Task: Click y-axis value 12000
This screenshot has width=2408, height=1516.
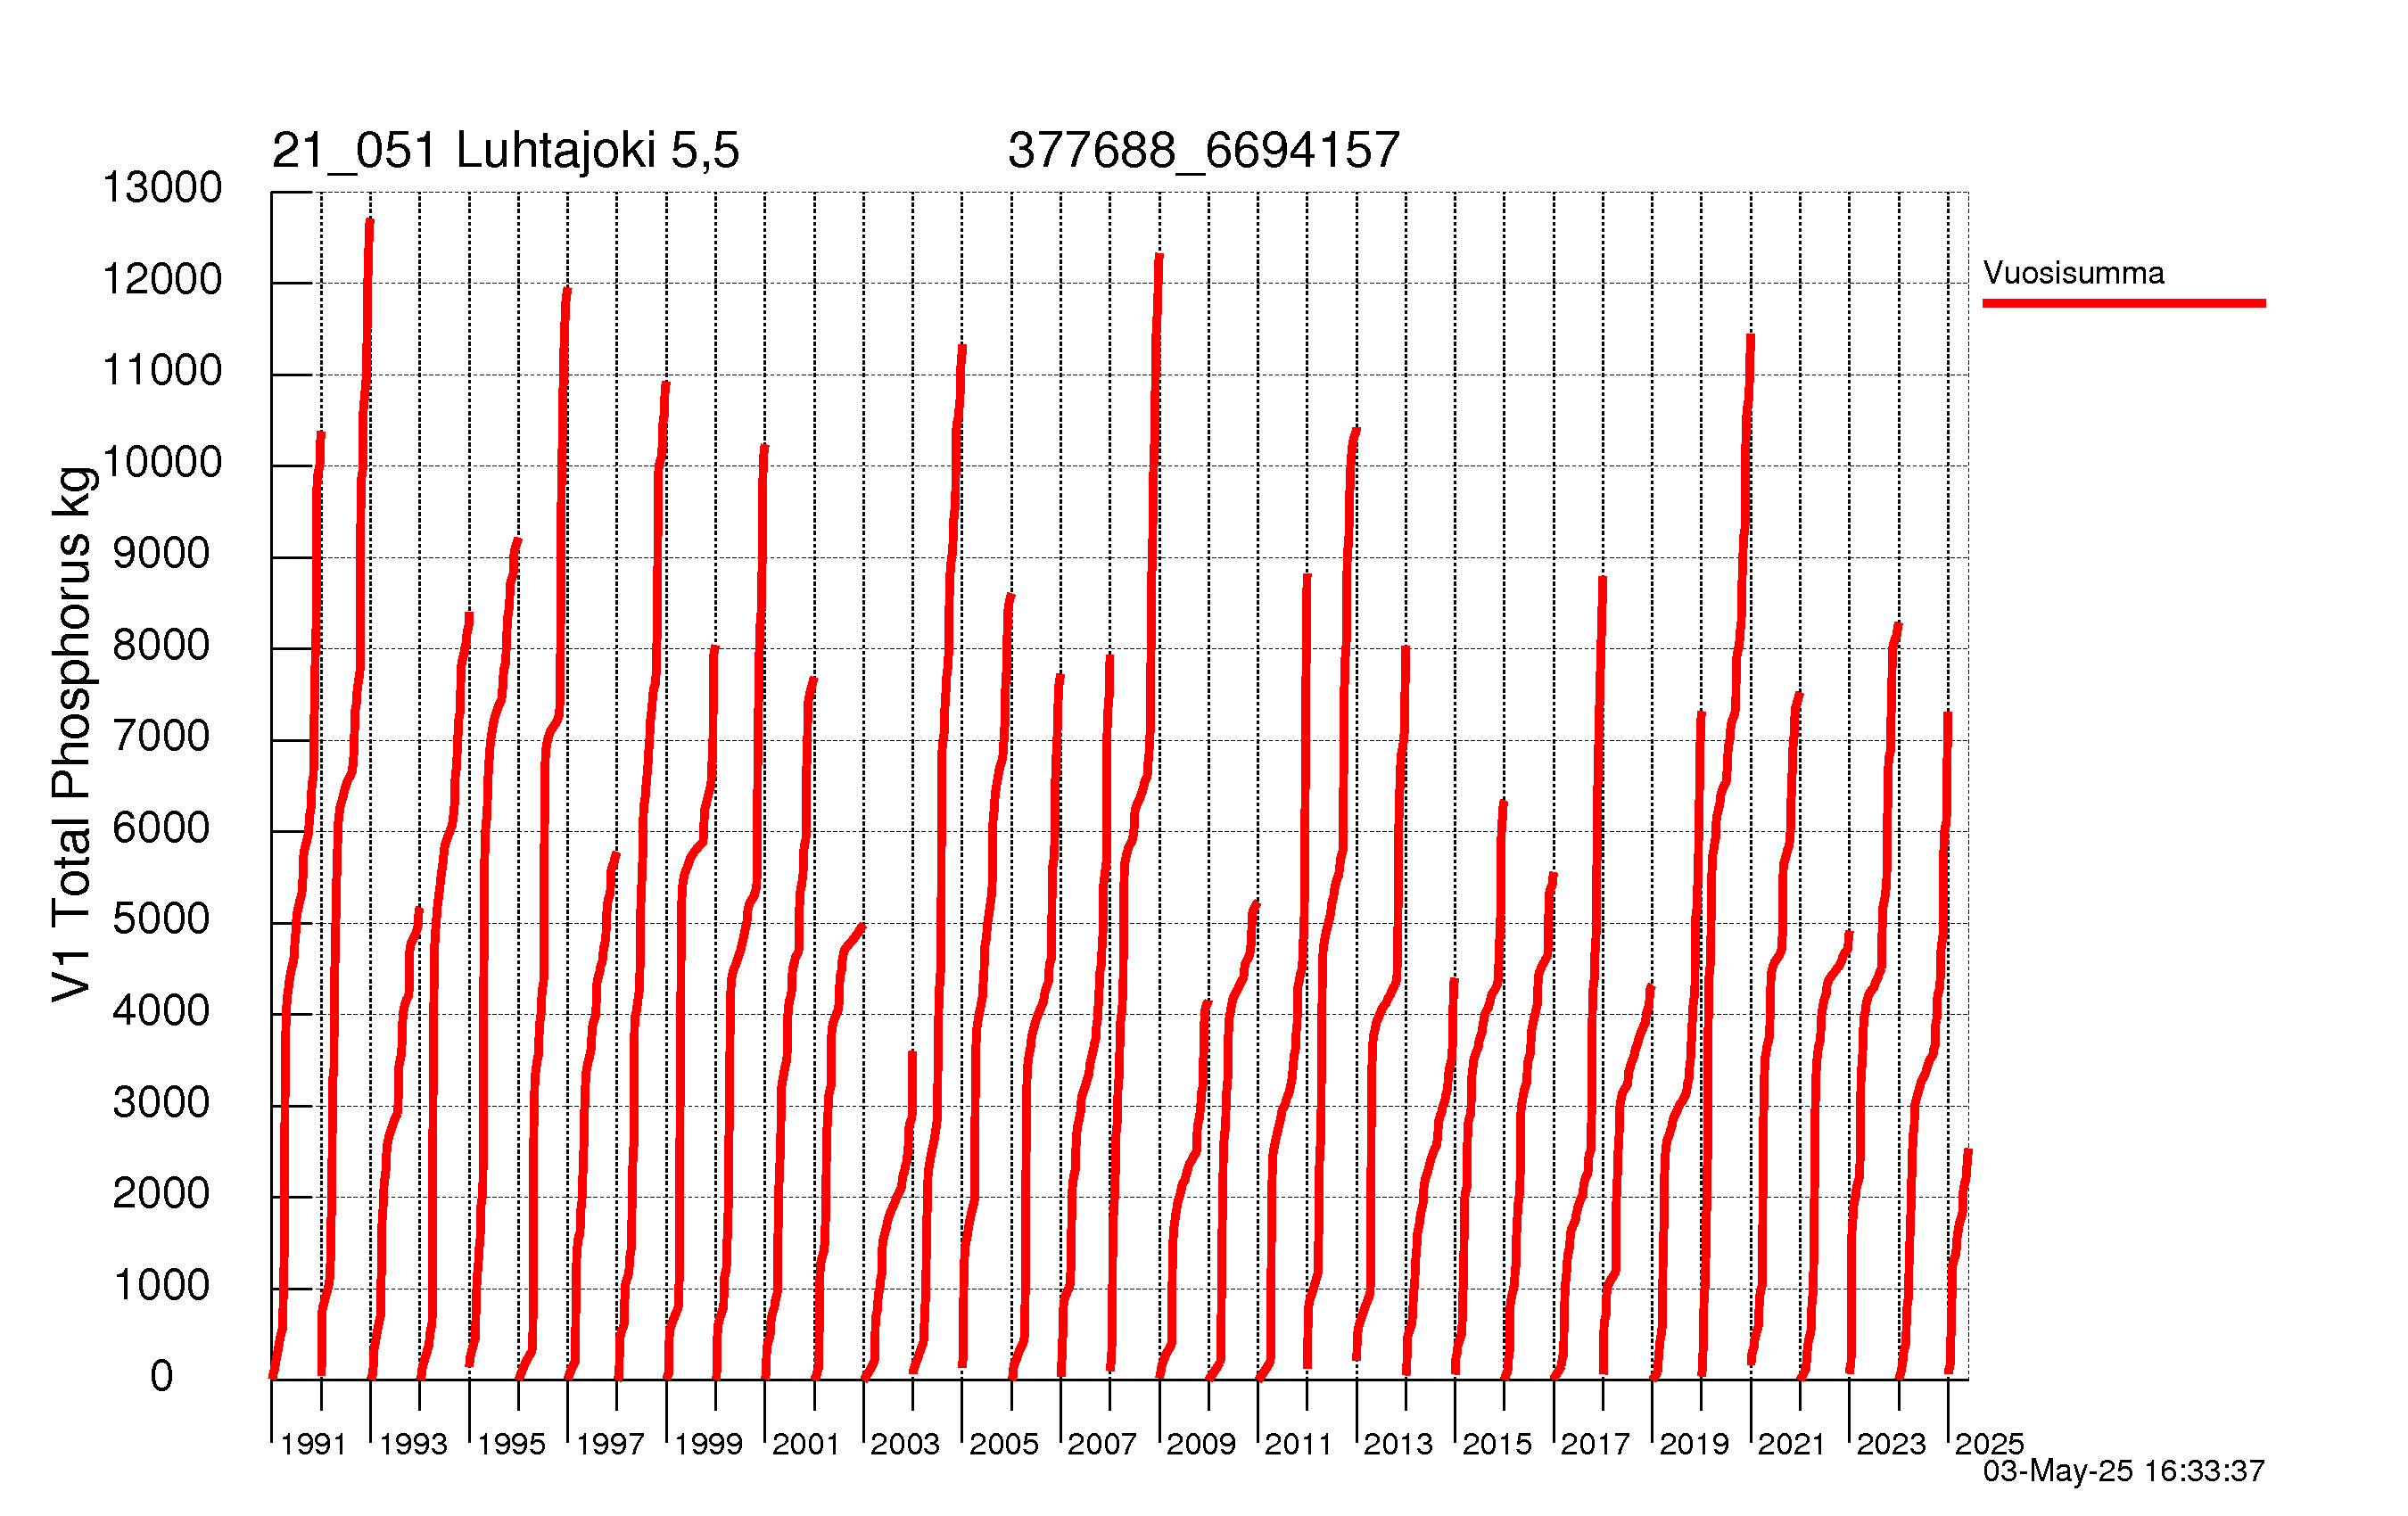Action: [162, 280]
